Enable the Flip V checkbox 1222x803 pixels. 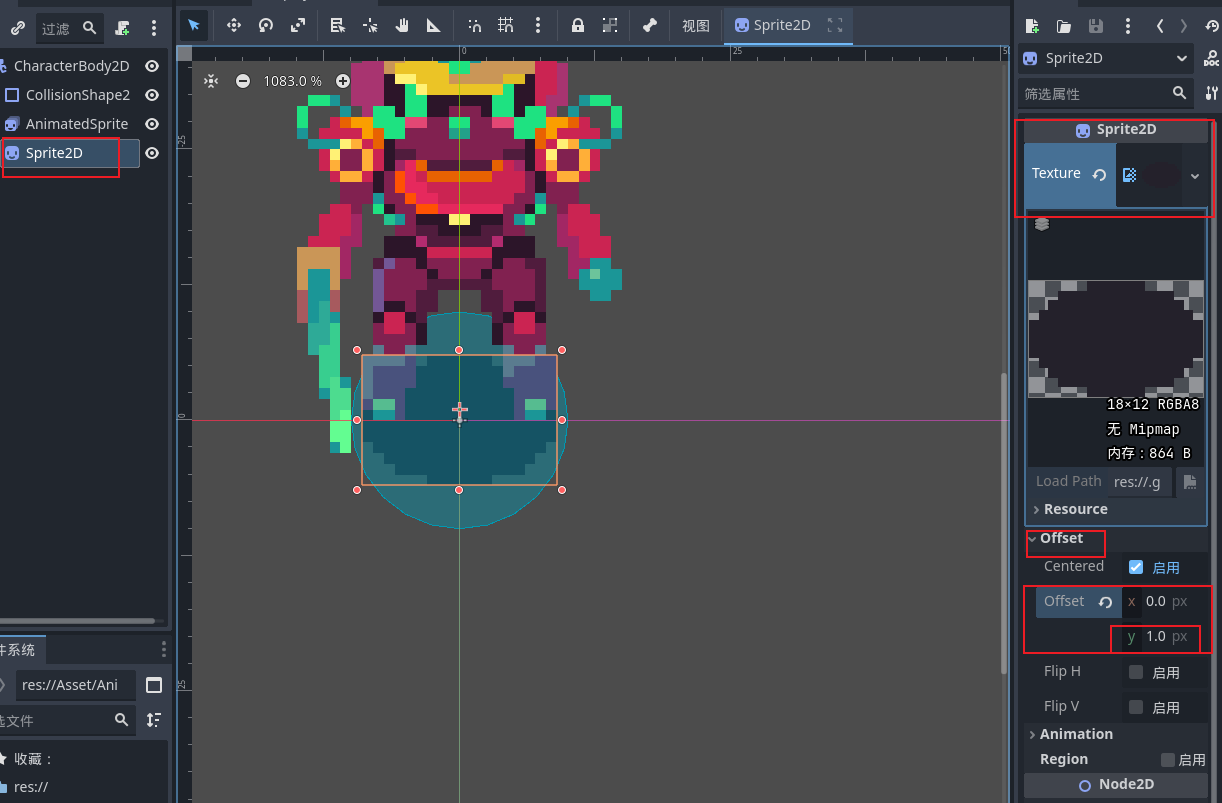[1136, 707]
